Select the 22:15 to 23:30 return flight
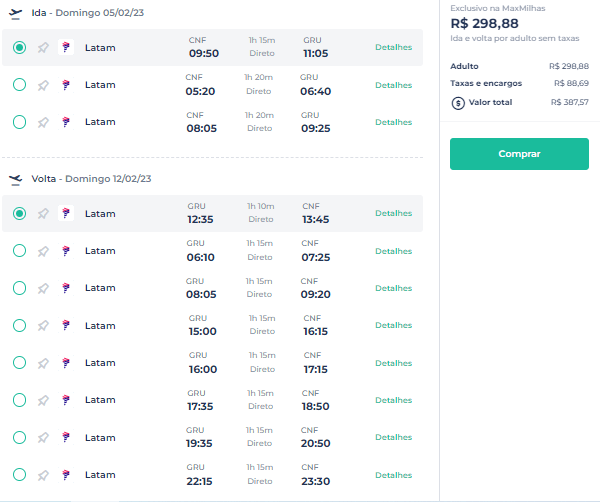 20,474
